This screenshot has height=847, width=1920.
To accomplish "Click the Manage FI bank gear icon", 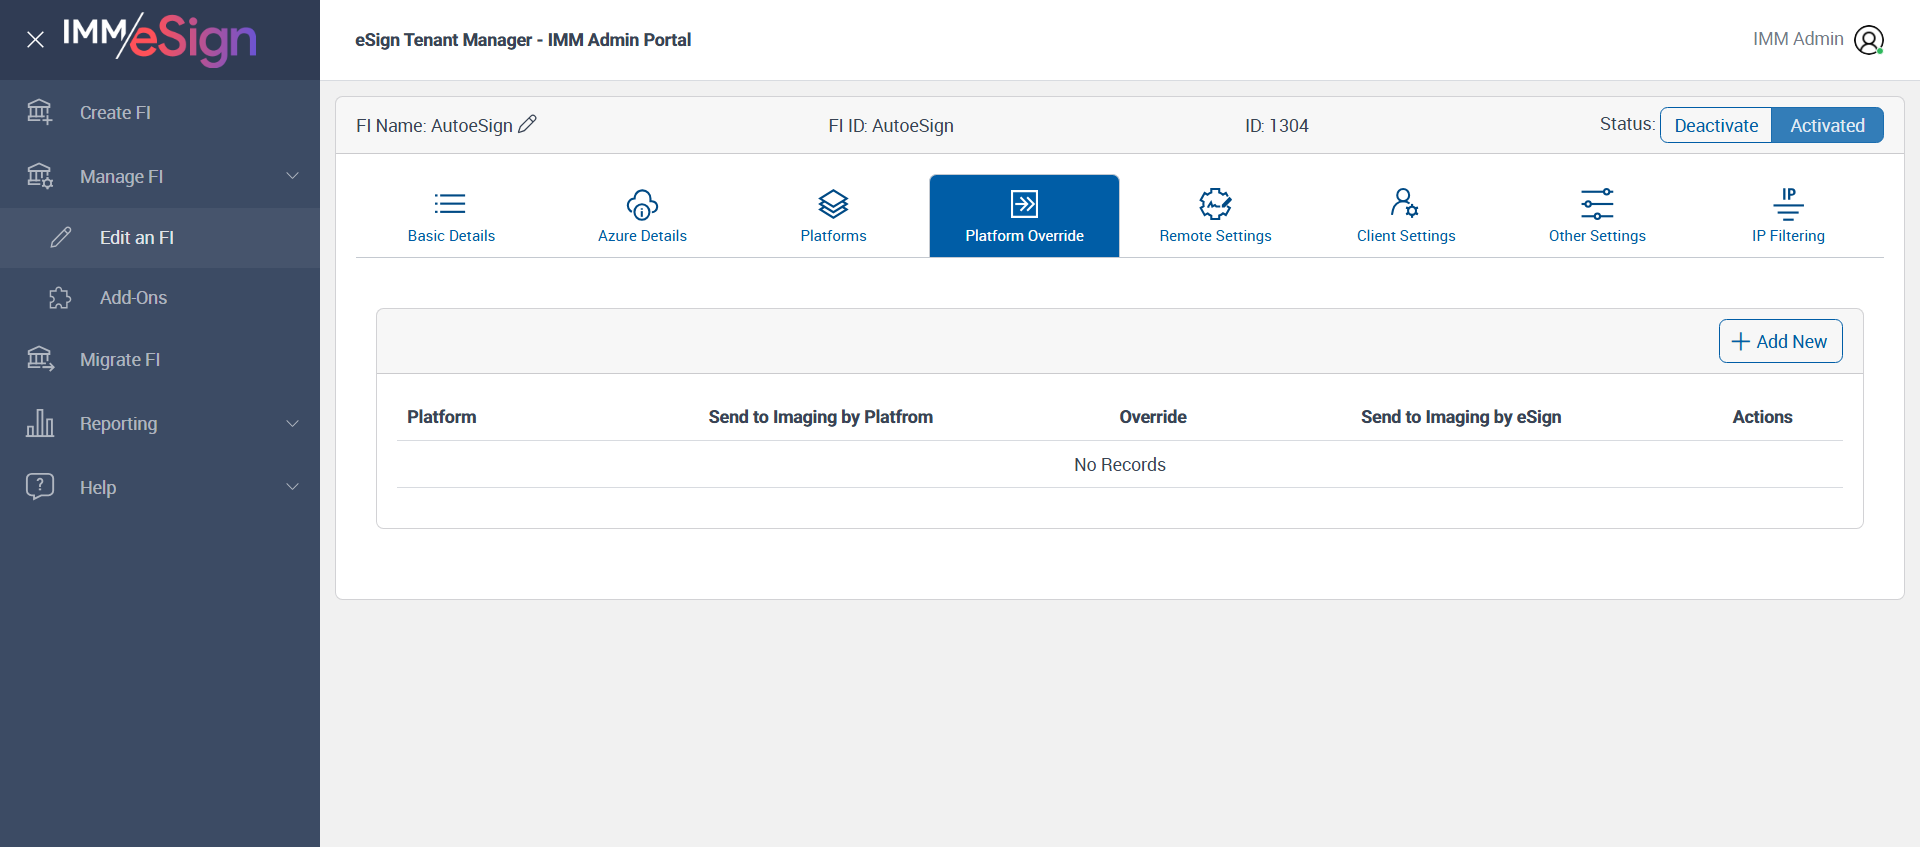I will 40,176.
